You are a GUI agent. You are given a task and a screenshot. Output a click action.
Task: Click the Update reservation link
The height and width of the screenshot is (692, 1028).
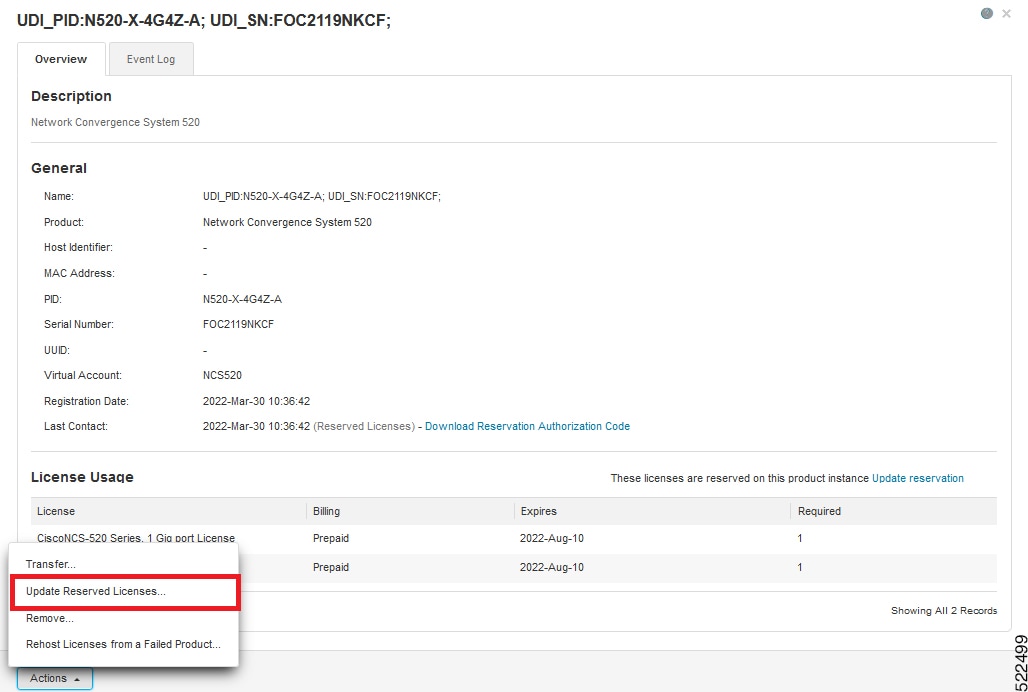pyautogui.click(x=918, y=478)
